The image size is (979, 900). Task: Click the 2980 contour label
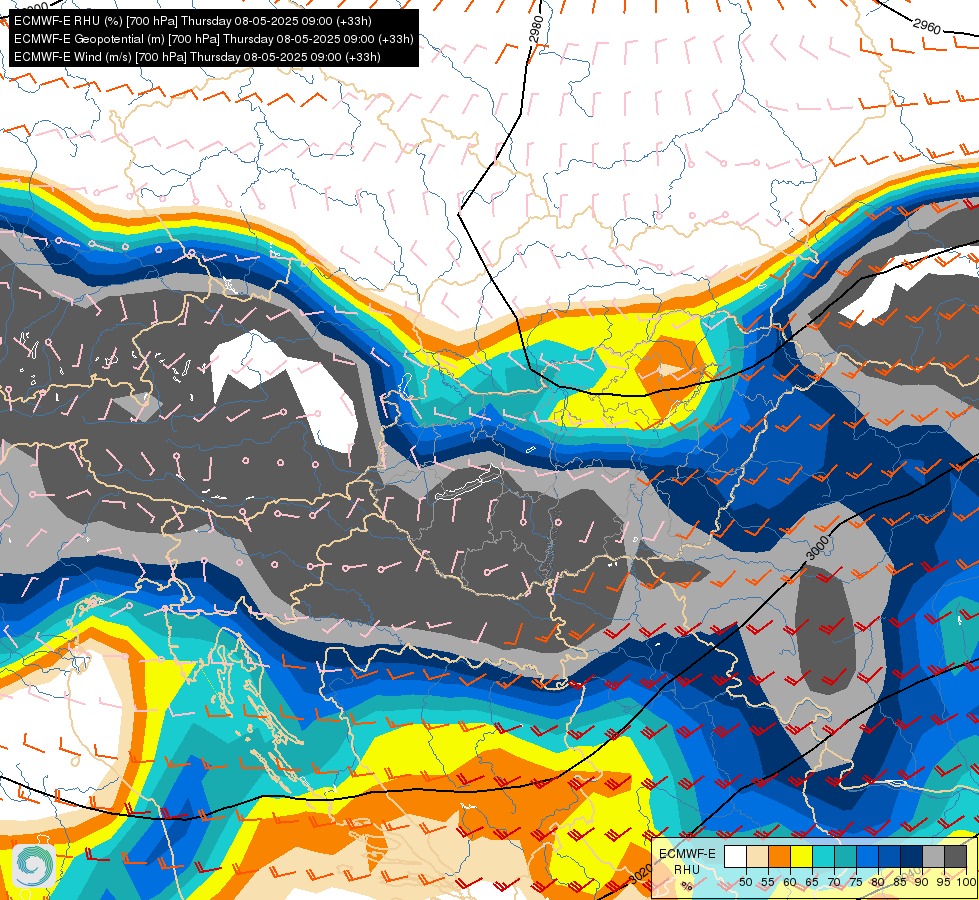537,29
